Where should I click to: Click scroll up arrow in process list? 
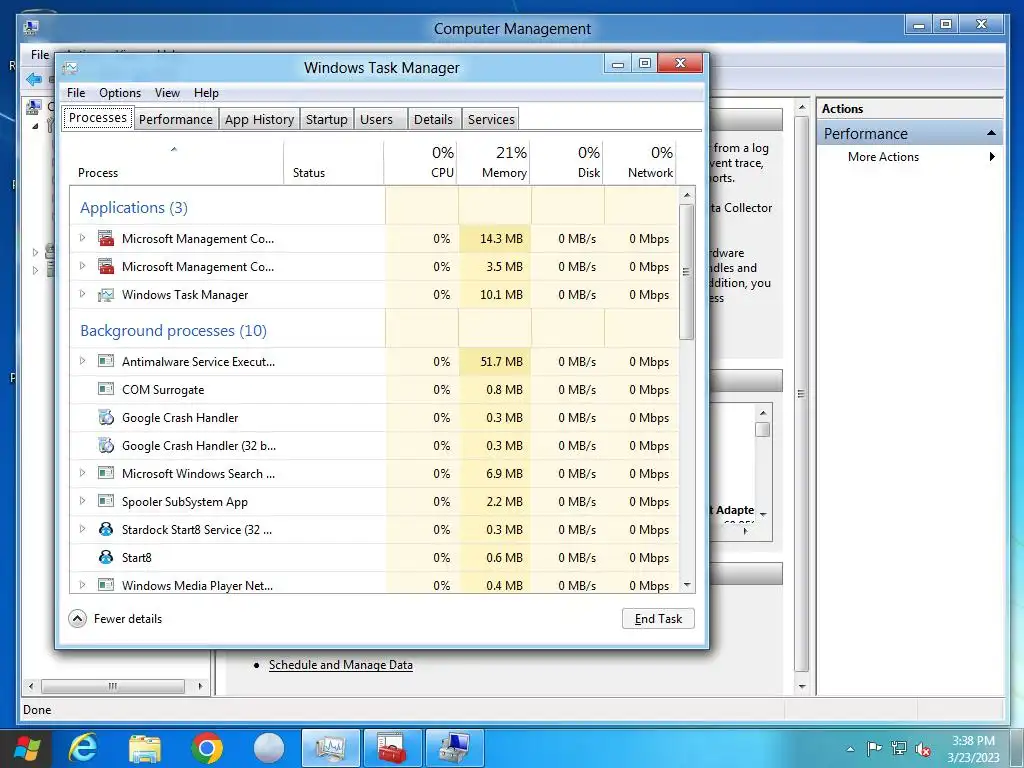click(x=686, y=195)
